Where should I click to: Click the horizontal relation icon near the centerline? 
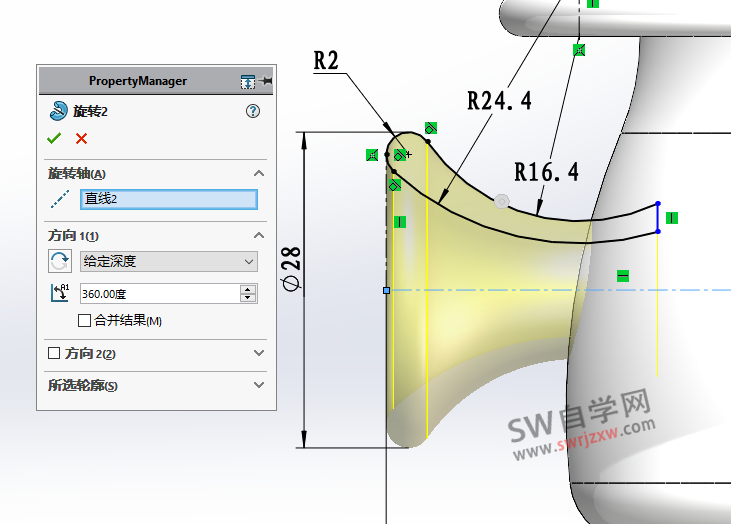coord(623,275)
